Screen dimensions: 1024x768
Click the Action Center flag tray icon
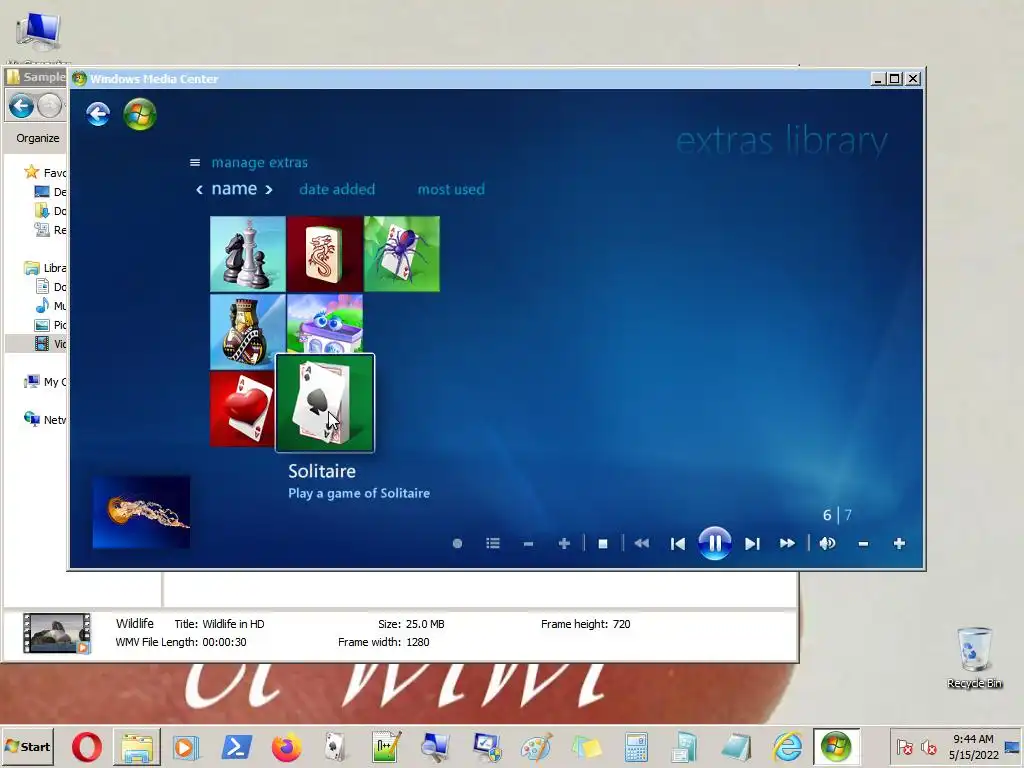tap(904, 746)
